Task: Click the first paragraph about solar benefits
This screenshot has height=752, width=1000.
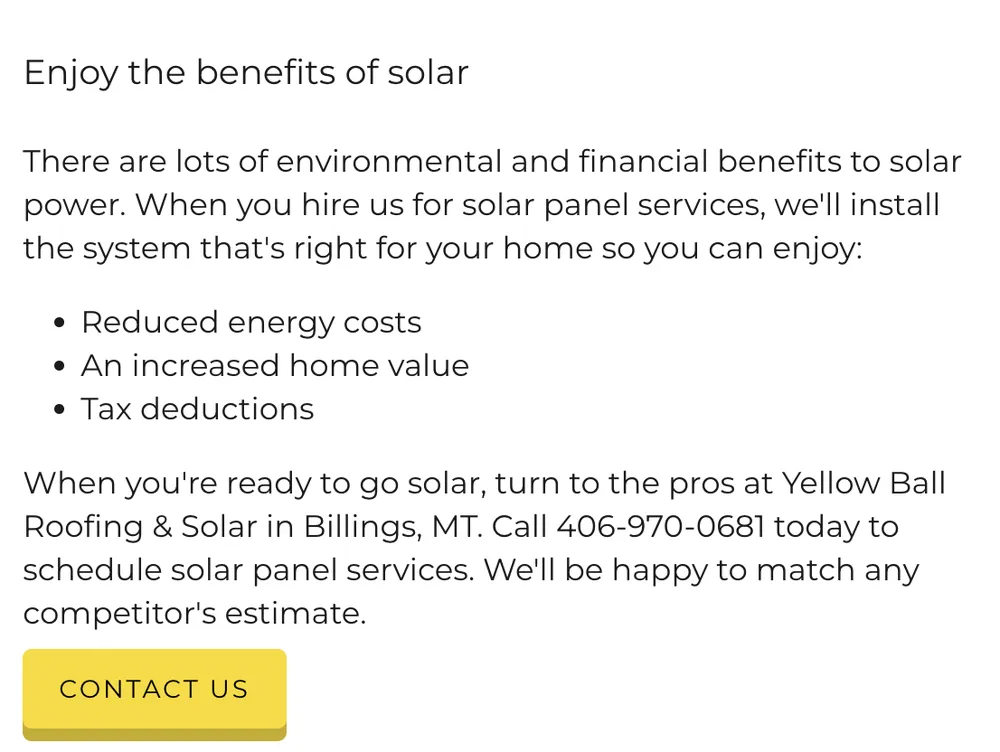Action: [492, 204]
